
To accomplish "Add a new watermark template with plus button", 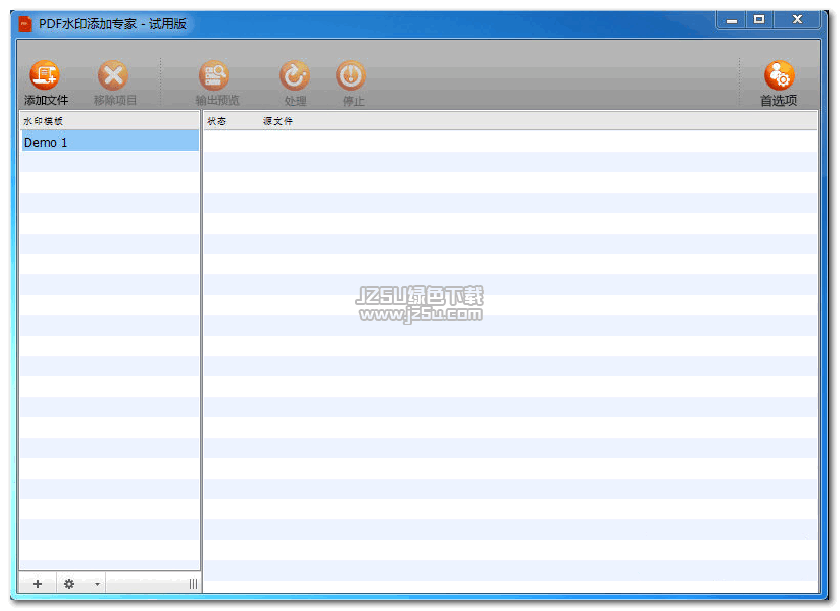I will tap(38, 584).
